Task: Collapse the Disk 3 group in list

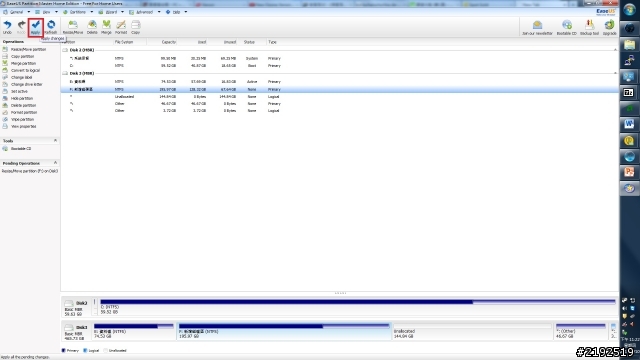Action: point(616,73)
